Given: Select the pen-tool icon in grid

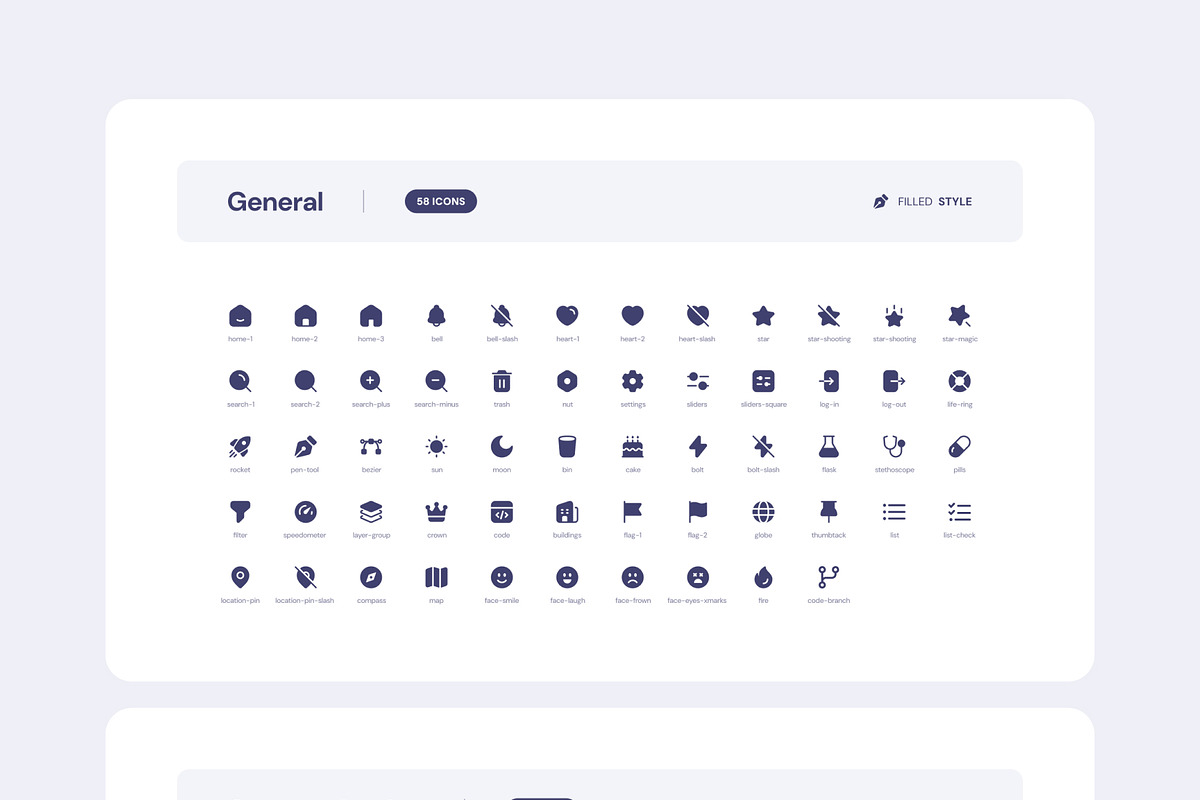Looking at the screenshot, I should pos(305,446).
